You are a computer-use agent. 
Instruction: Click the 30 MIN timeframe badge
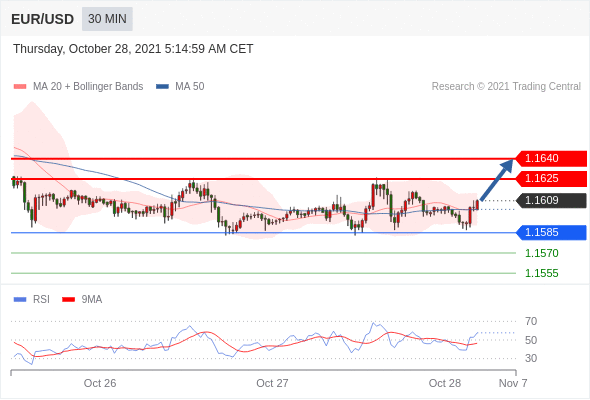coord(107,19)
